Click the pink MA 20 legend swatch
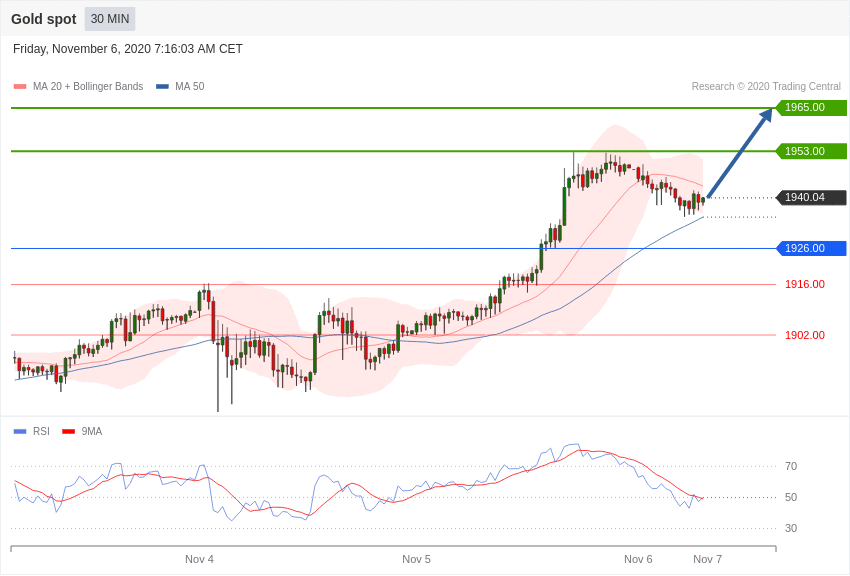 point(20,87)
